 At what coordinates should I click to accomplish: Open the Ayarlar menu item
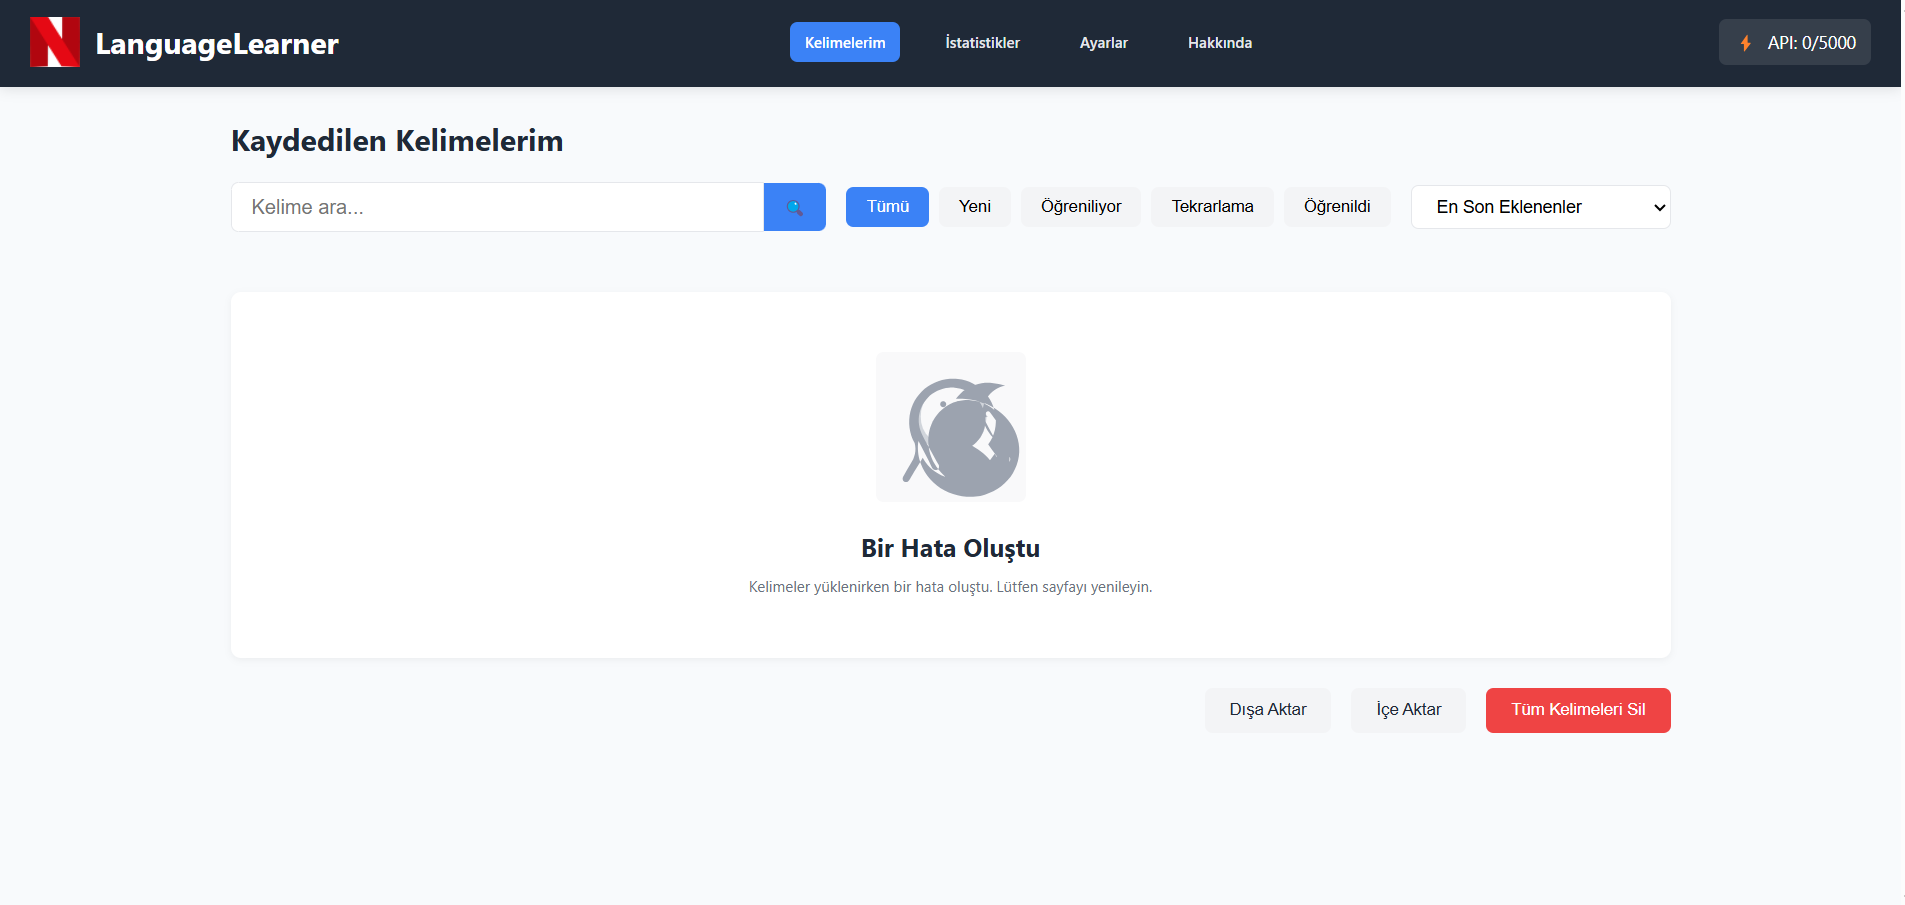click(x=1103, y=43)
